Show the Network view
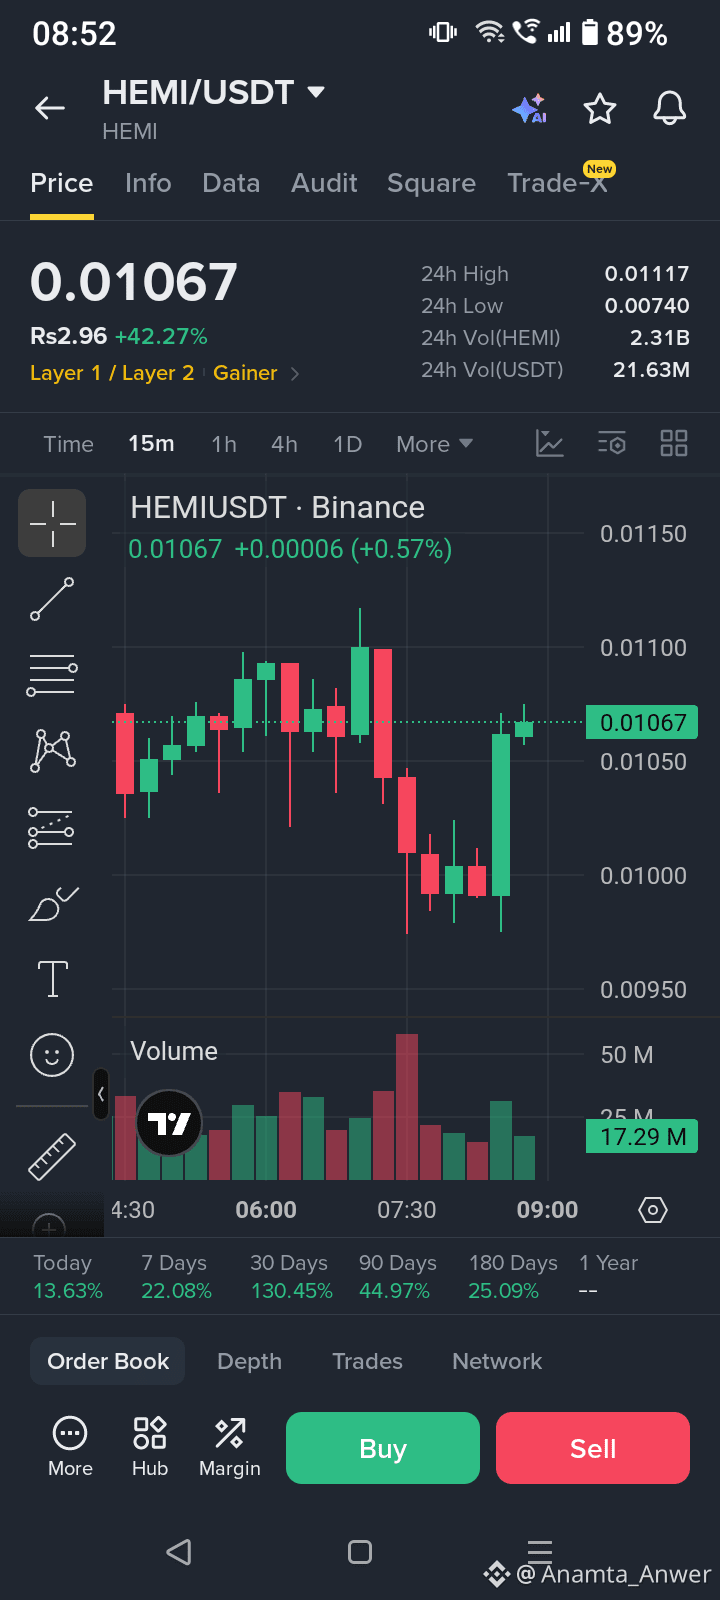The height and width of the screenshot is (1600, 720). click(x=497, y=1361)
